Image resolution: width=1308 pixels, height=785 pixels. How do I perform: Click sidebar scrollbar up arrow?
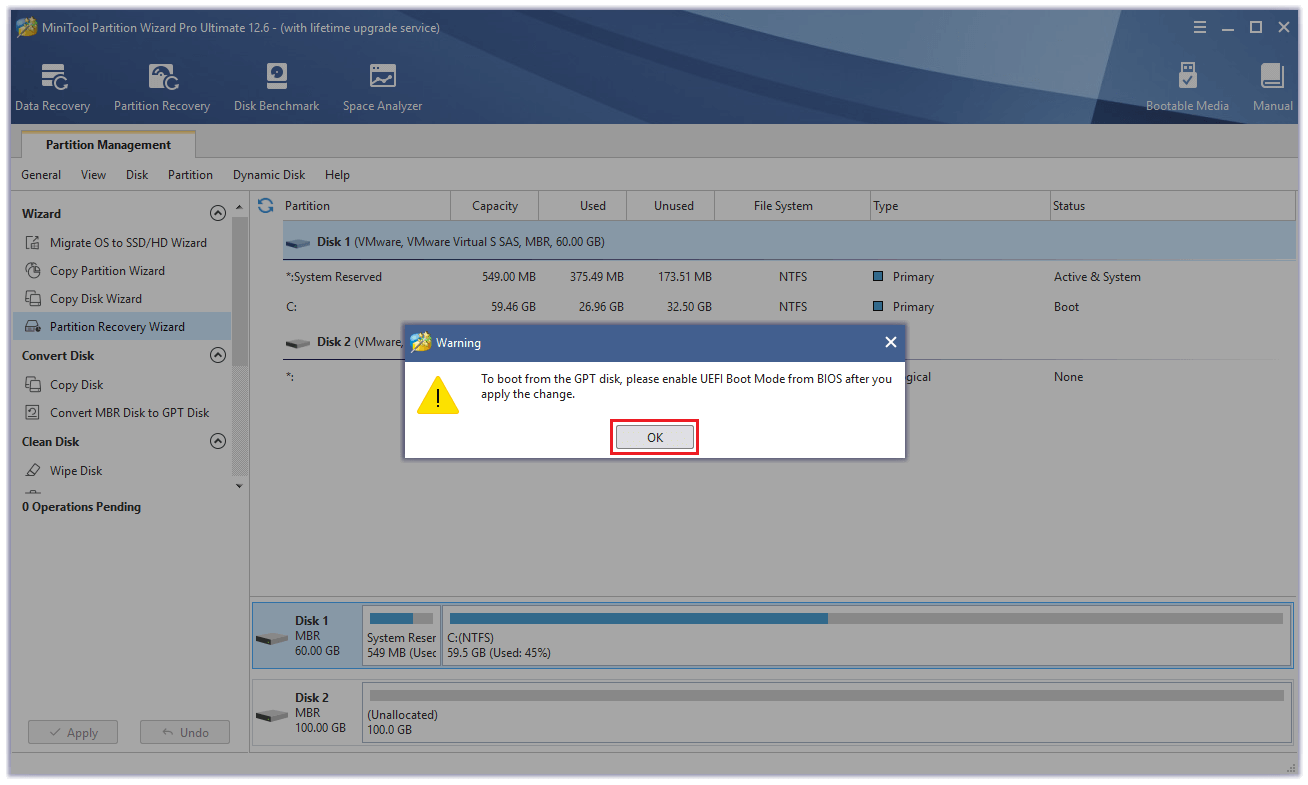(239, 207)
